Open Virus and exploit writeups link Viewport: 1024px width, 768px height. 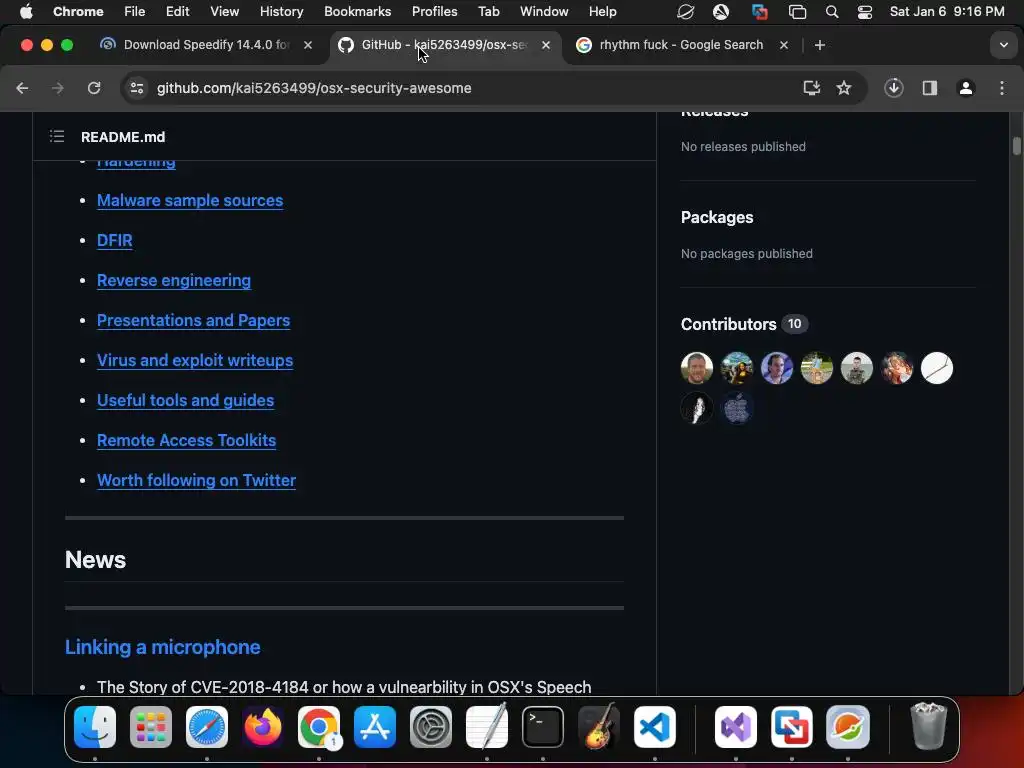[195, 360]
